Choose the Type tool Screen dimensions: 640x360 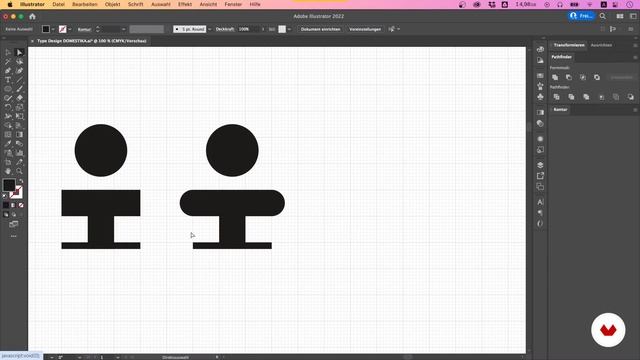(8, 80)
